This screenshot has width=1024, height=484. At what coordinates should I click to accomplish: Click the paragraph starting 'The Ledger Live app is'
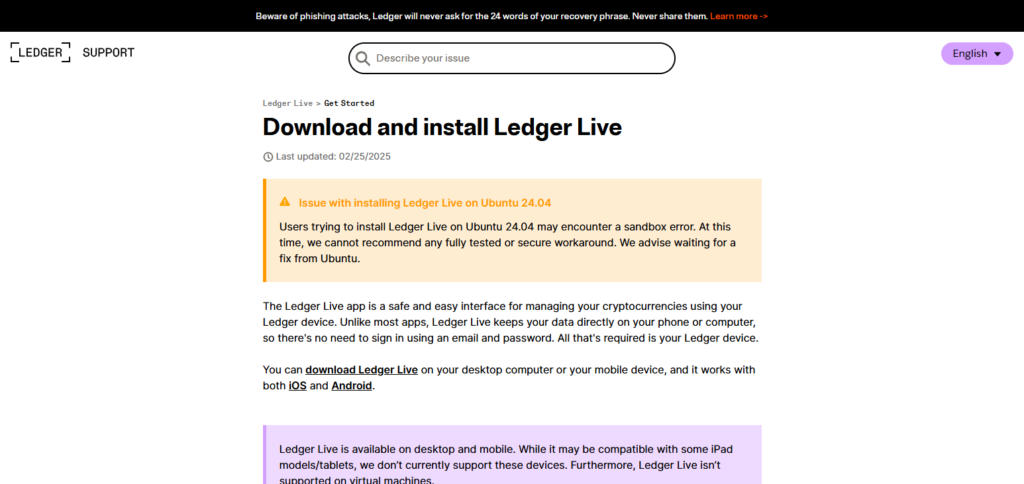point(510,322)
